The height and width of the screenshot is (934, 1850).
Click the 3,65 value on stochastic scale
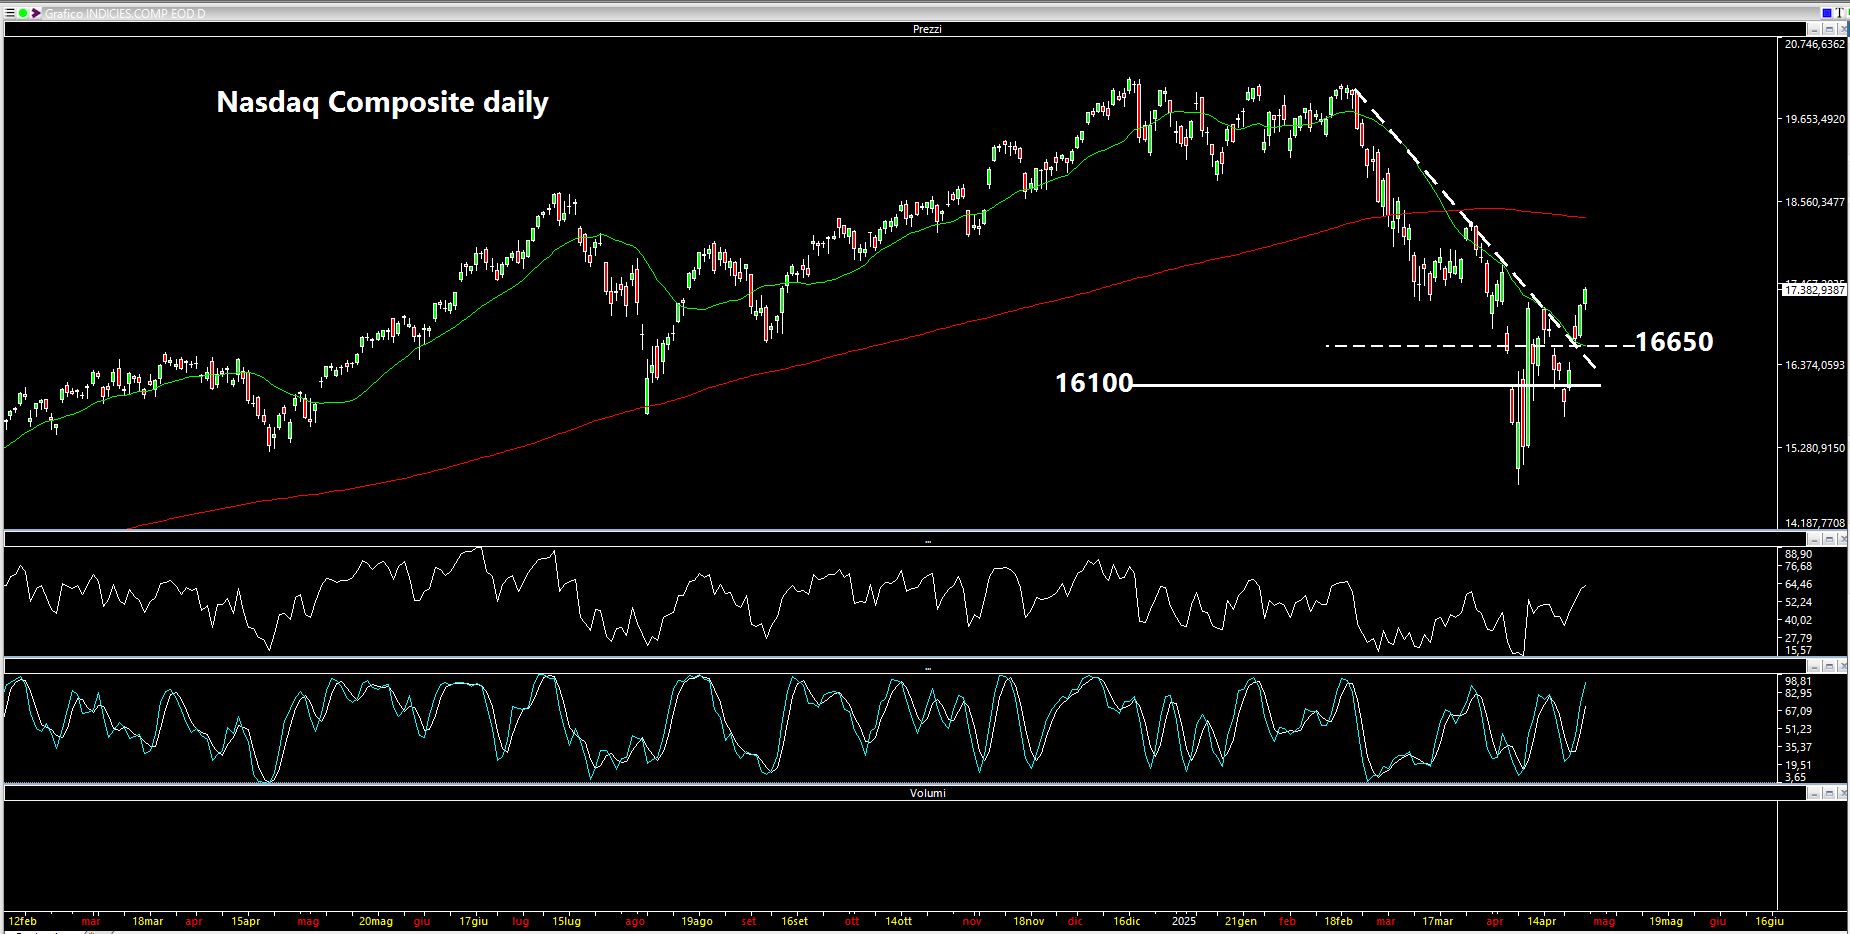tap(1795, 777)
